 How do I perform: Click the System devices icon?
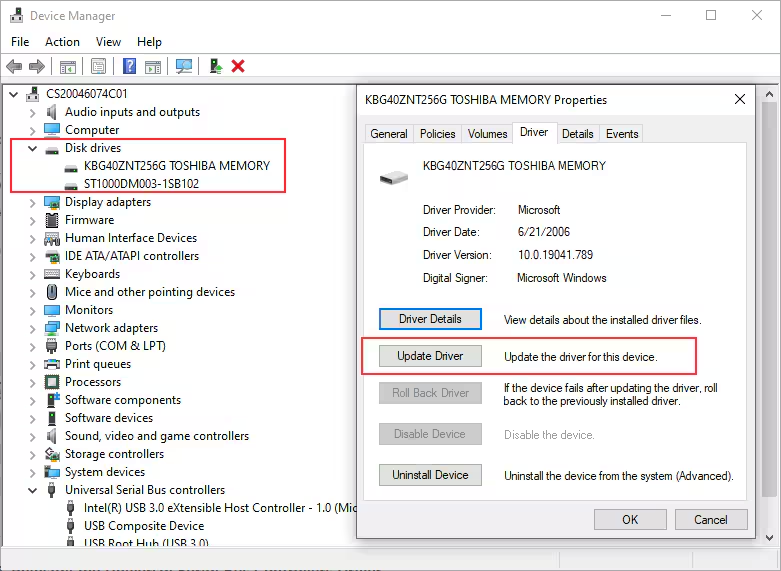(x=52, y=472)
